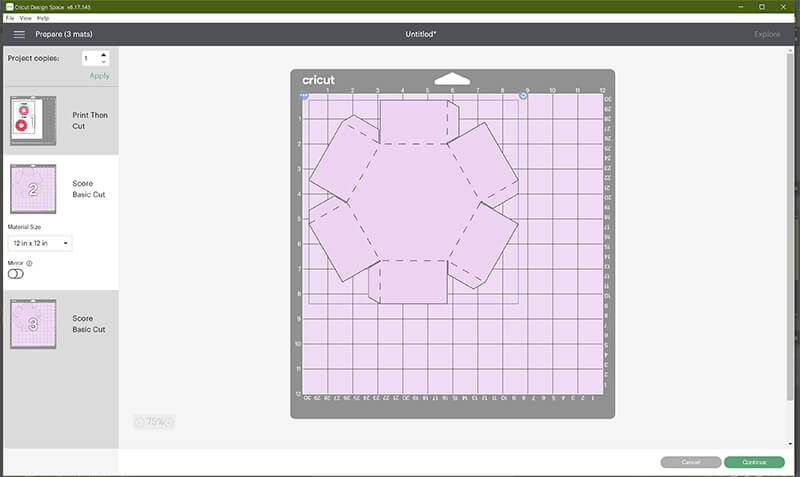Image resolution: width=800 pixels, height=477 pixels.
Task: Open the Help menu
Action: [x=43, y=18]
